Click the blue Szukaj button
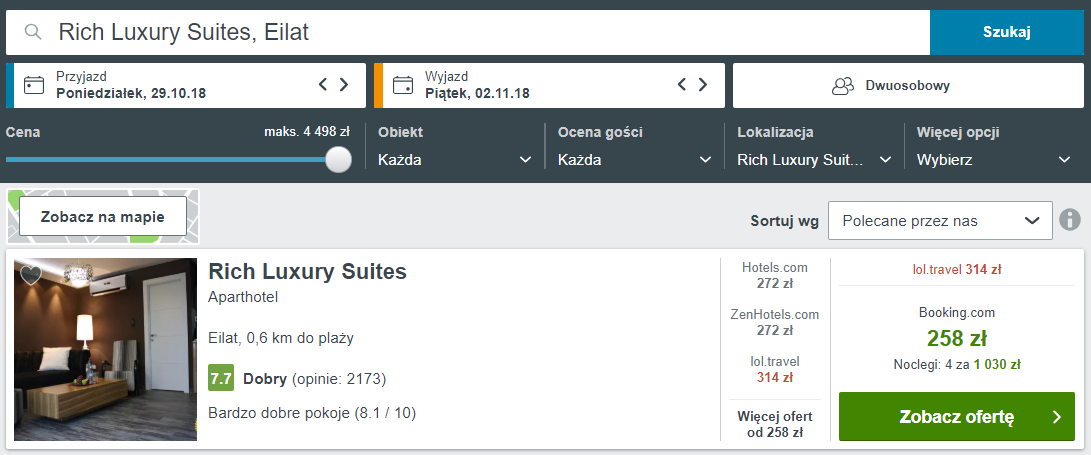1091x455 pixels. [x=1007, y=32]
